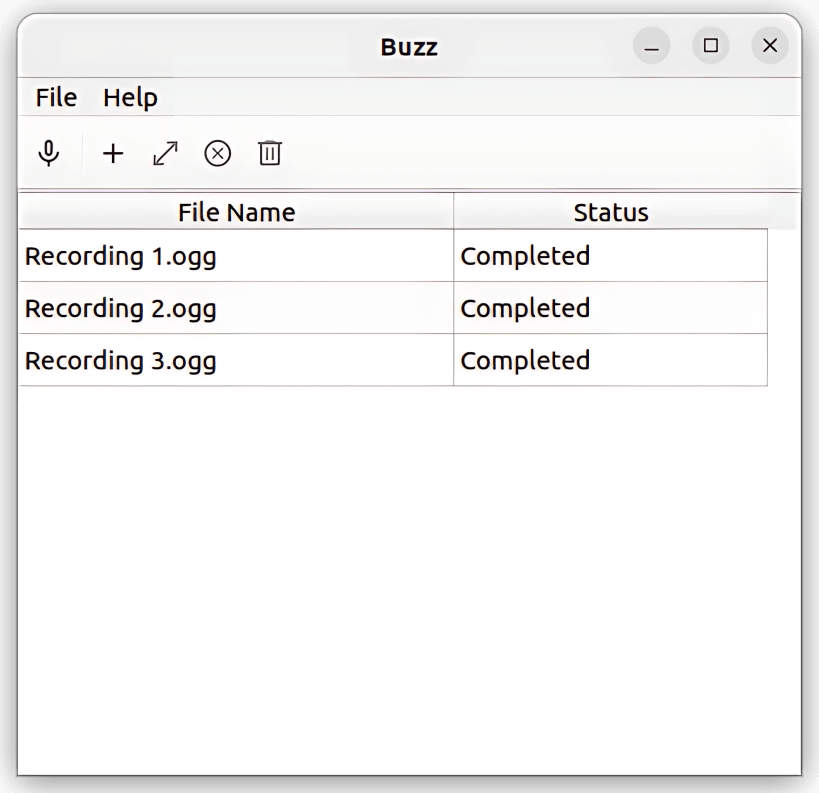Open the File menu

click(54, 97)
